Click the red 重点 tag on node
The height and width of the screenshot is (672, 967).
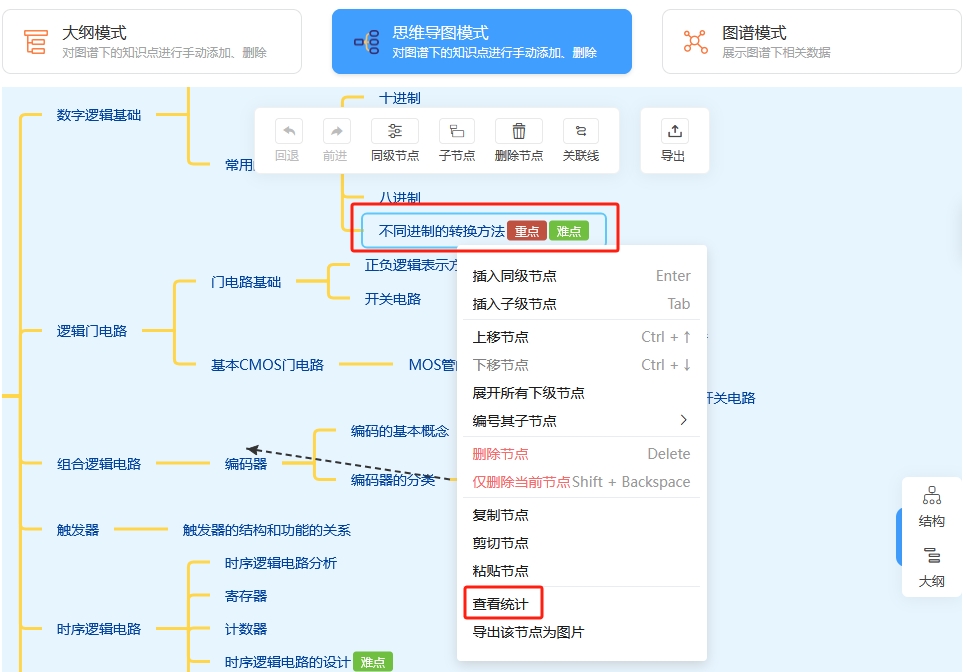click(527, 231)
